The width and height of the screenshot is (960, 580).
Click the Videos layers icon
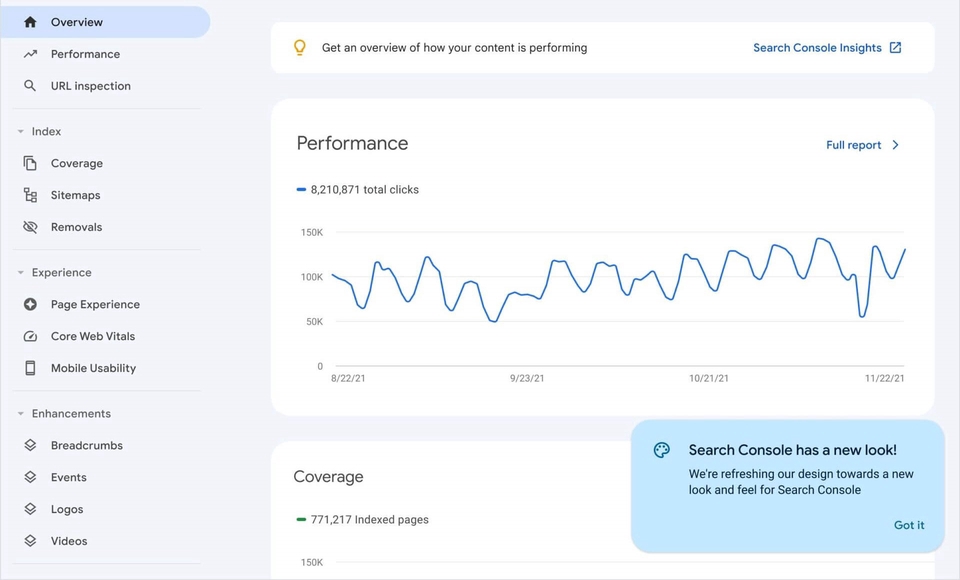point(30,541)
